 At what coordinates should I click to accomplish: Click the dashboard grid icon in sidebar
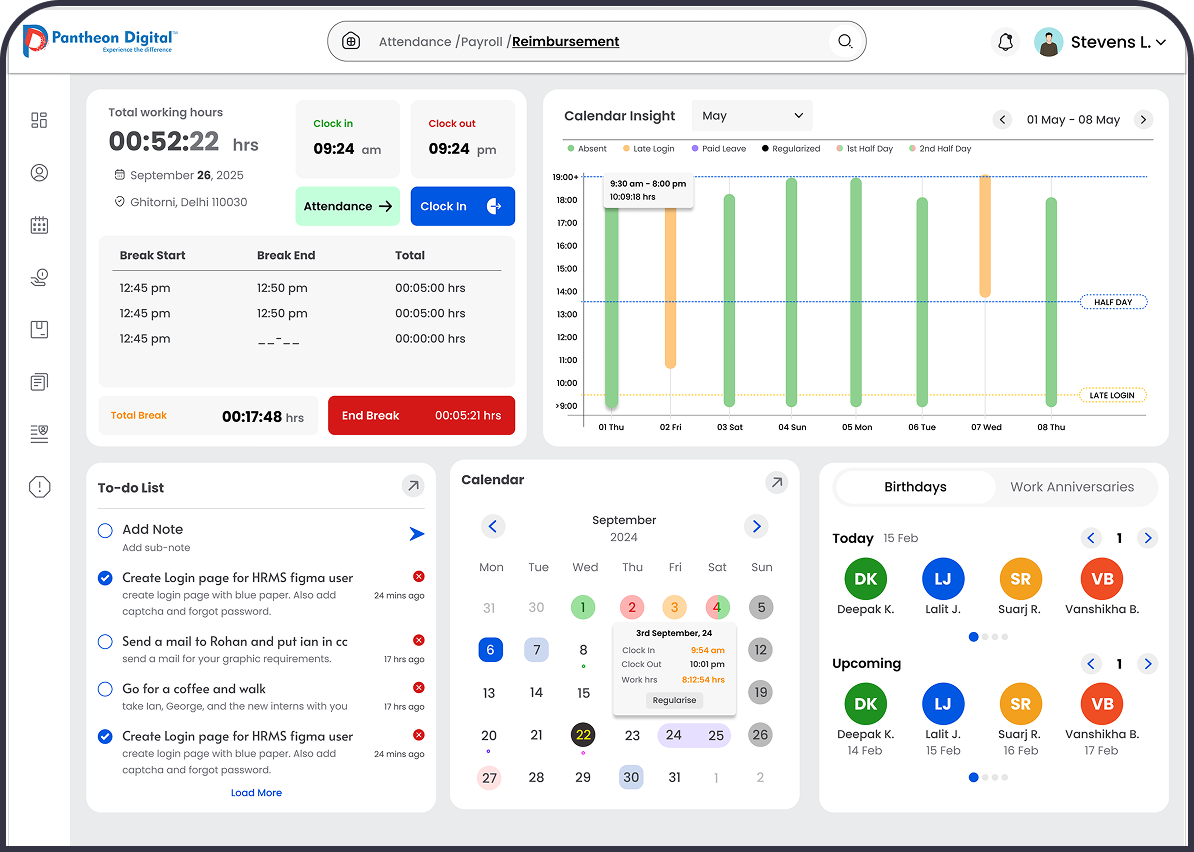pos(39,120)
